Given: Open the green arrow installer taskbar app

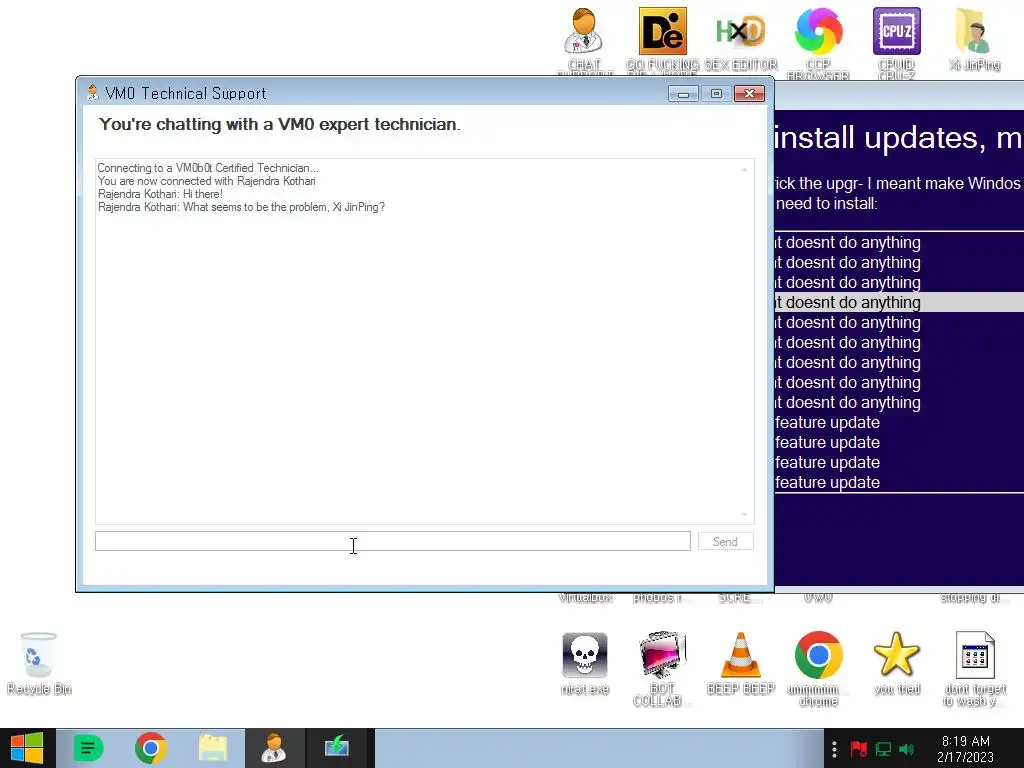Looking at the screenshot, I should 337,748.
